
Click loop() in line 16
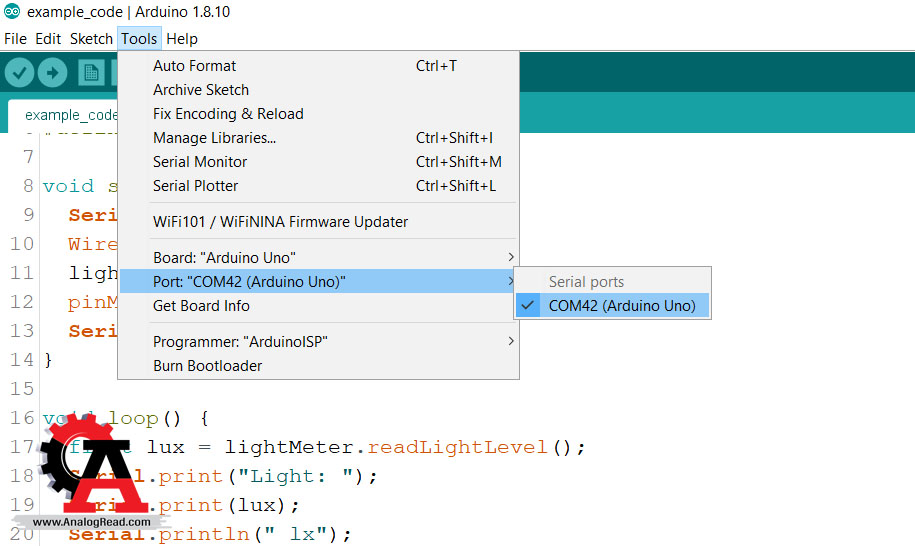pos(144,418)
